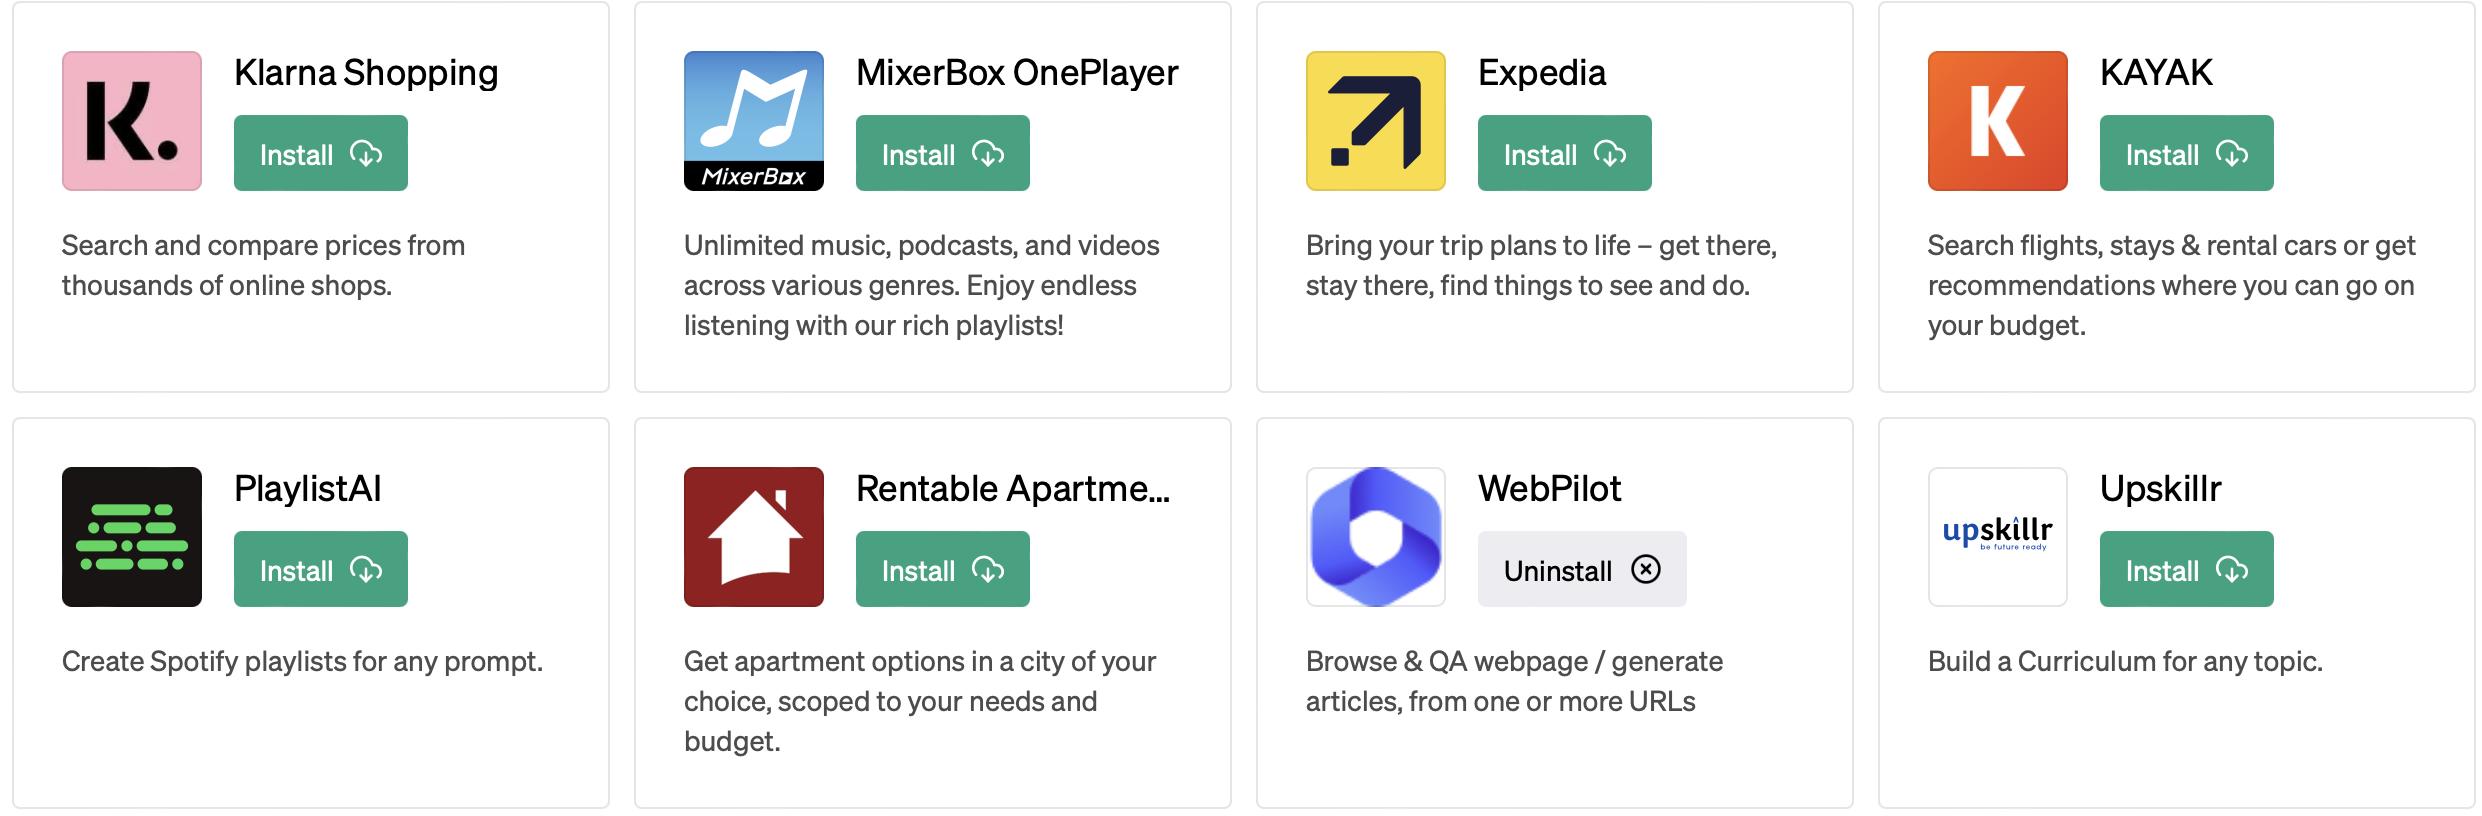This screenshot has height=816, width=2482.
Task: Click the PlaylistAI green bars icon
Action: point(132,537)
